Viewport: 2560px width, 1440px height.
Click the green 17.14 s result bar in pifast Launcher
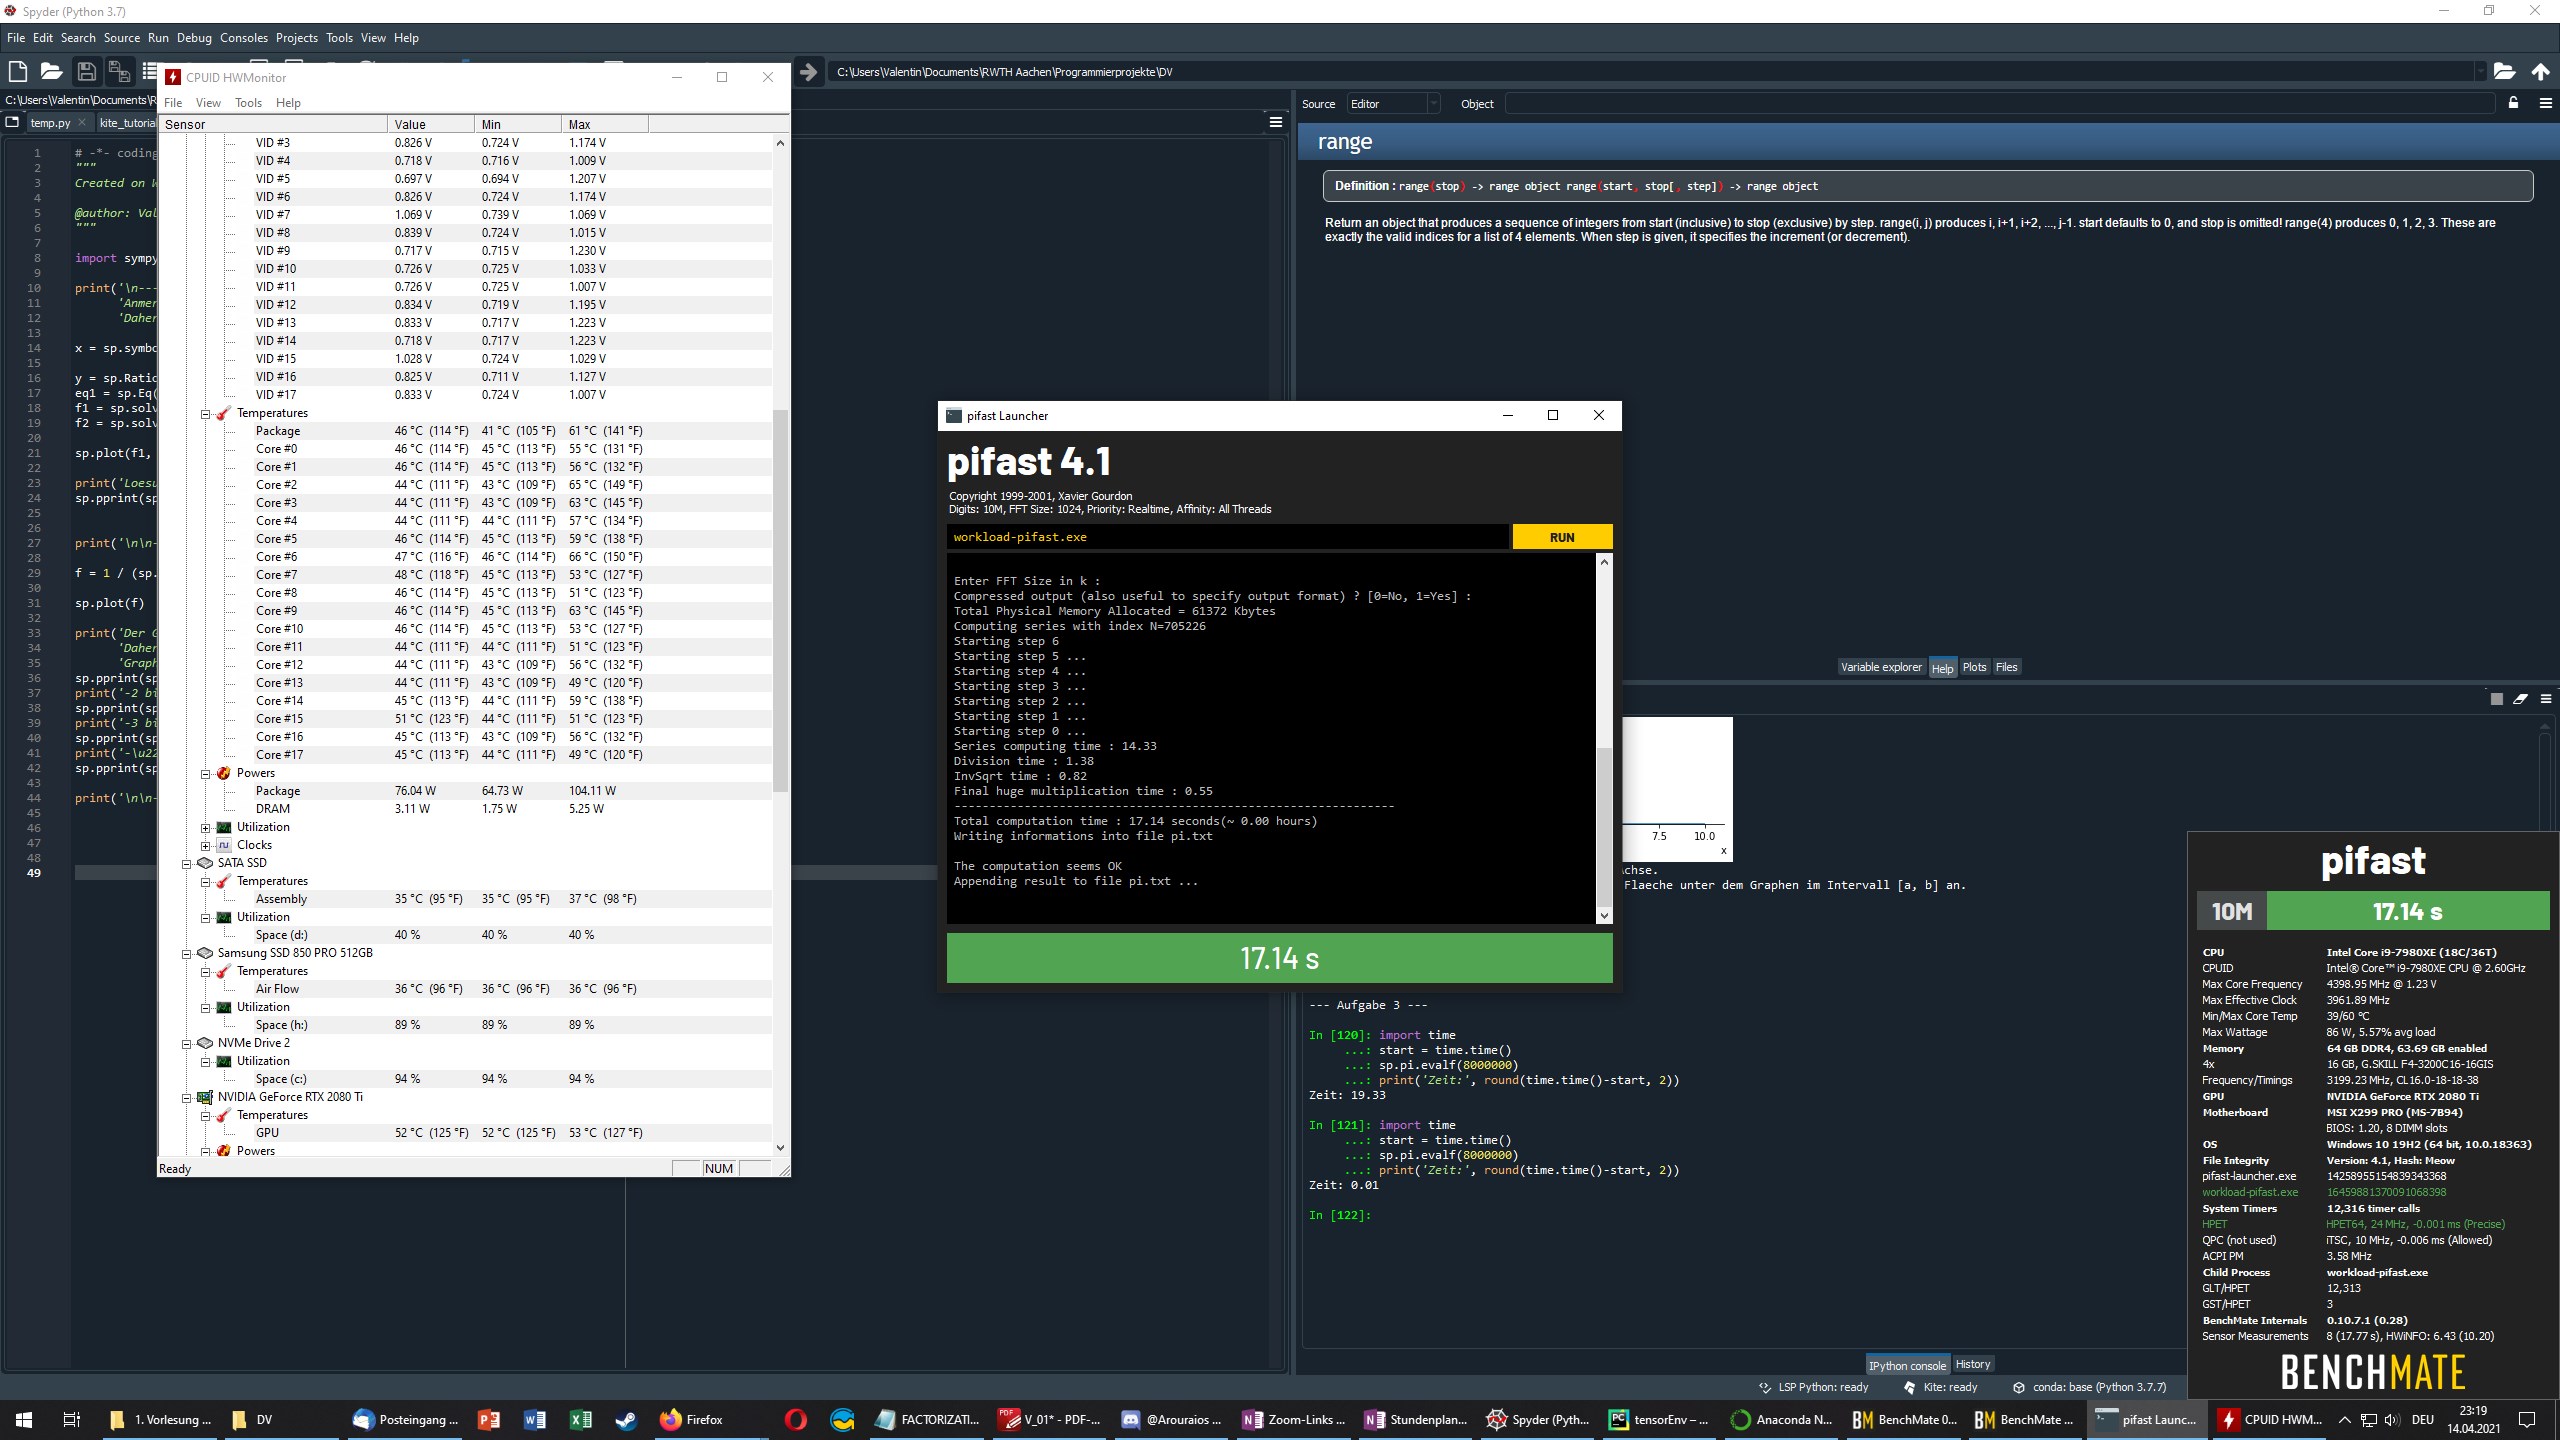pyautogui.click(x=1279, y=958)
